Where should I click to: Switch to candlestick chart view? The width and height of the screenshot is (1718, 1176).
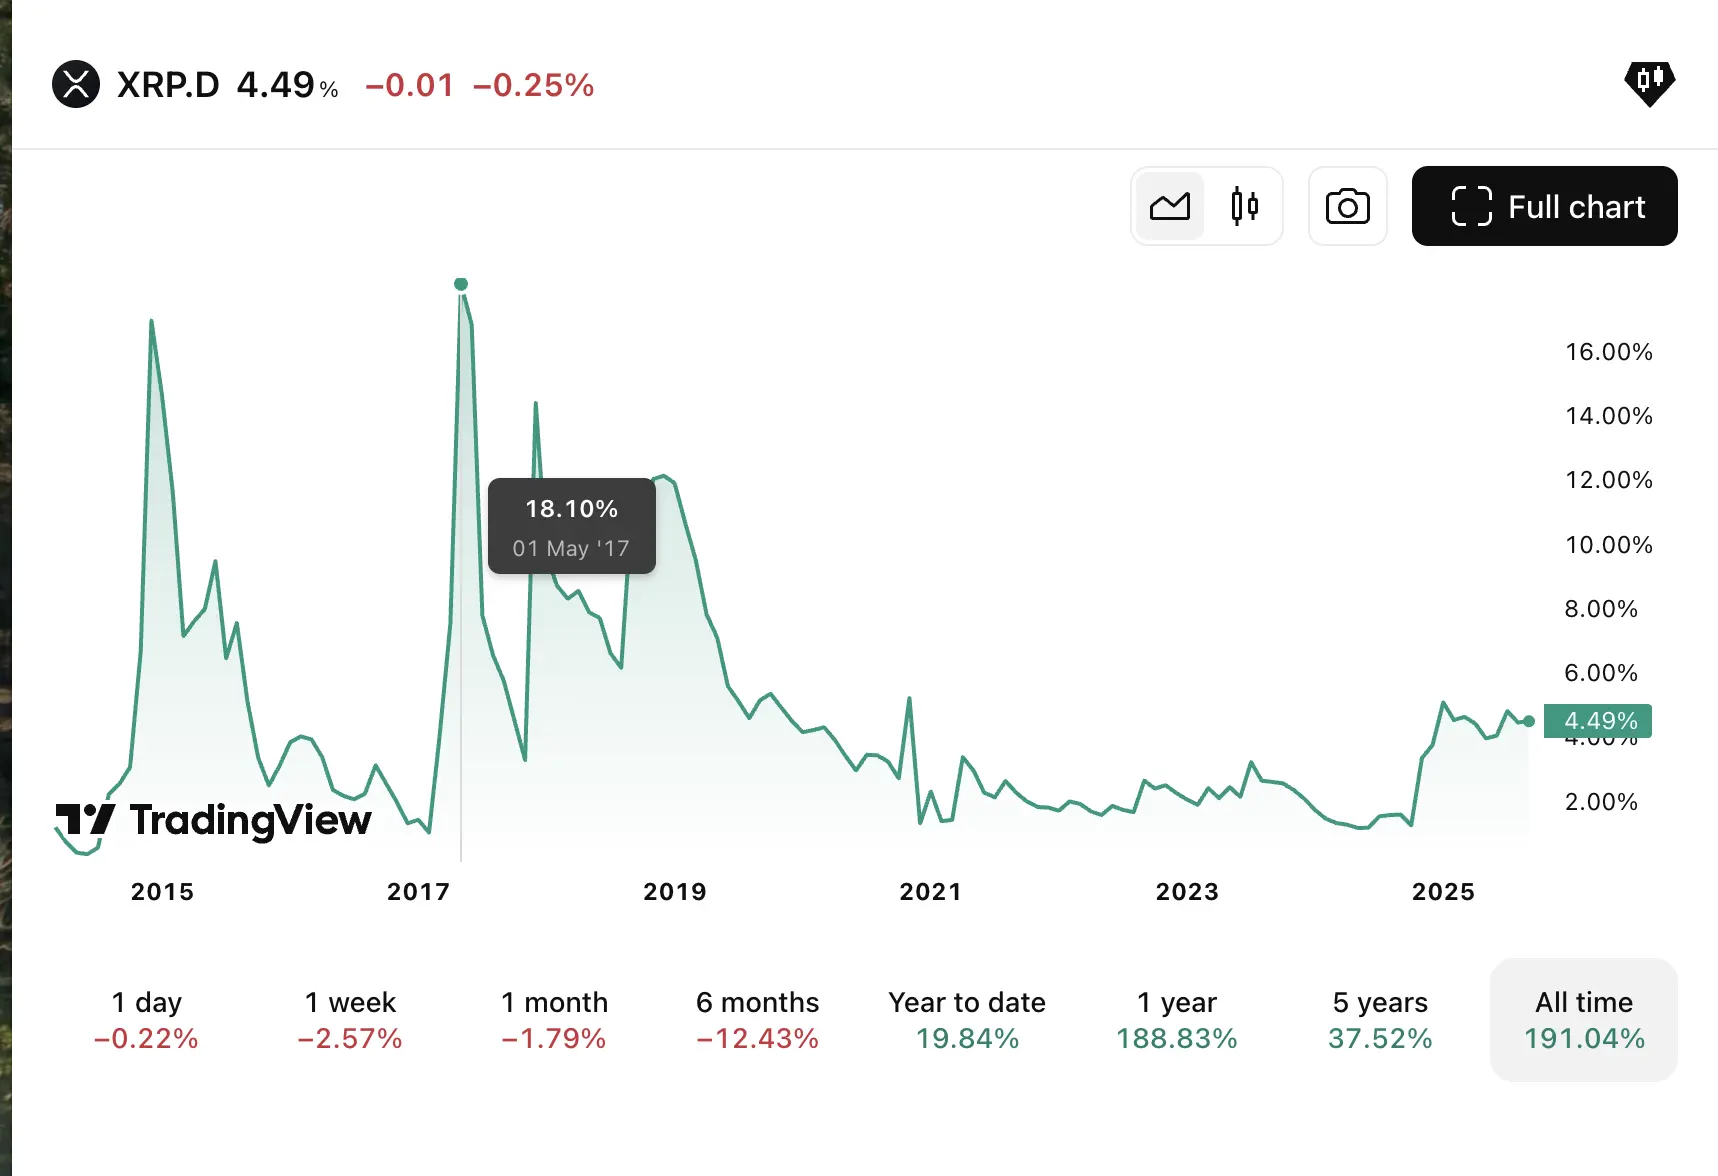click(1244, 207)
